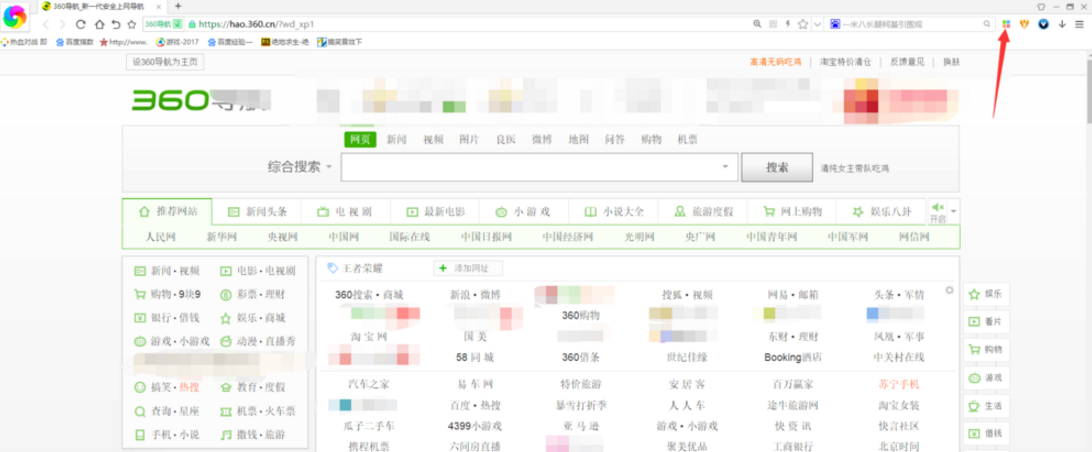Click the zoom magnifier in address bar
The width and height of the screenshot is (1092, 452).
757,24
